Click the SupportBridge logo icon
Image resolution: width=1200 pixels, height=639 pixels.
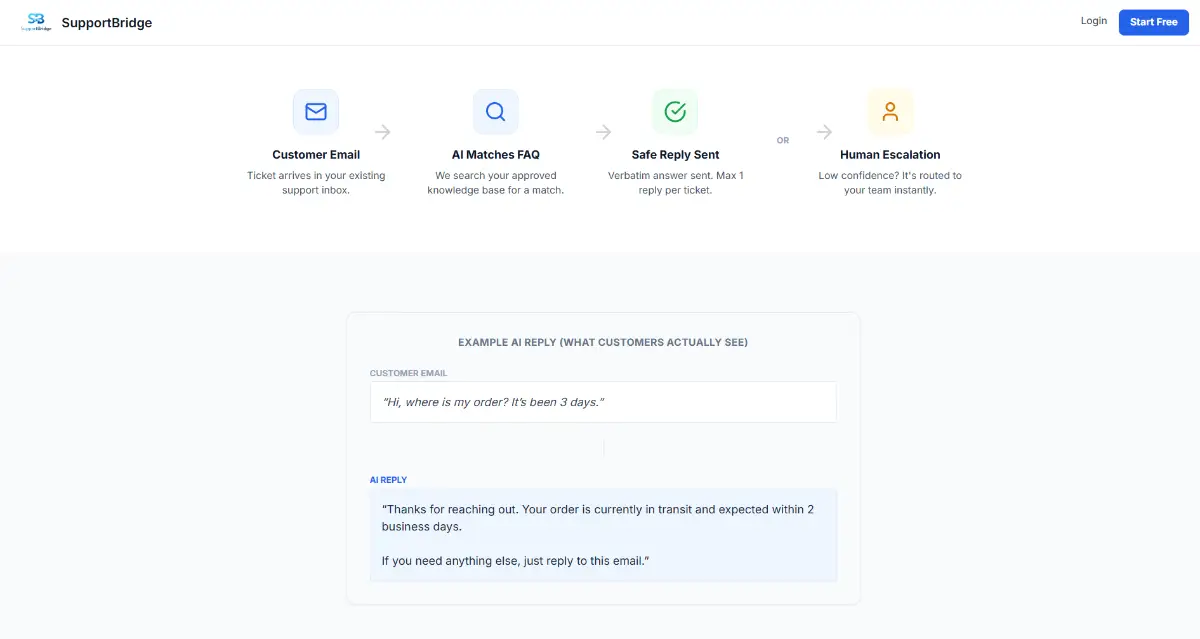[37, 22]
